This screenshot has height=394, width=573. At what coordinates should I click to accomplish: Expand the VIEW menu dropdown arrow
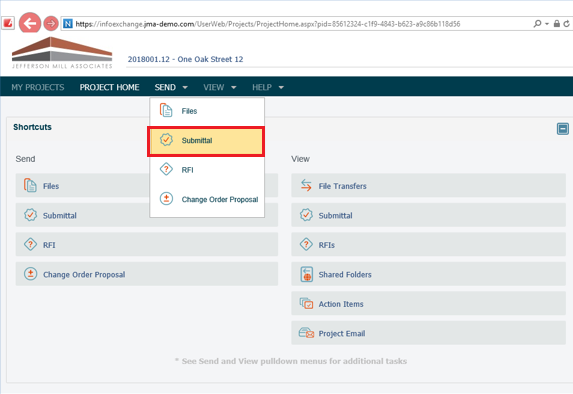coord(234,87)
